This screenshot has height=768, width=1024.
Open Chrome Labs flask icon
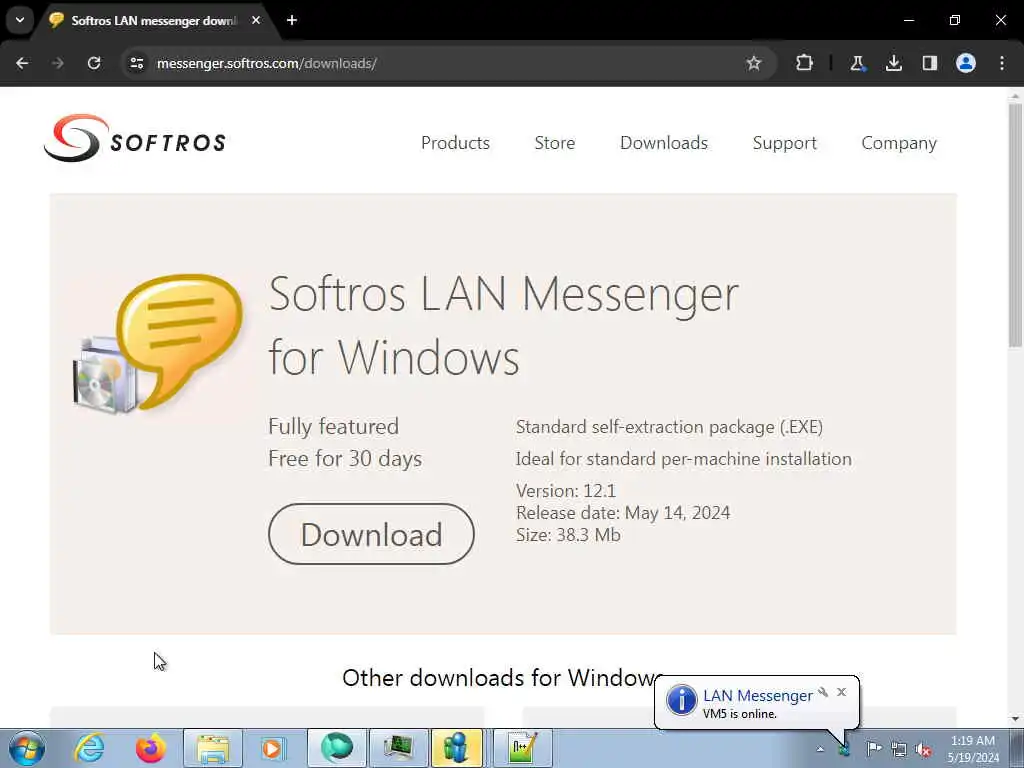click(x=857, y=63)
